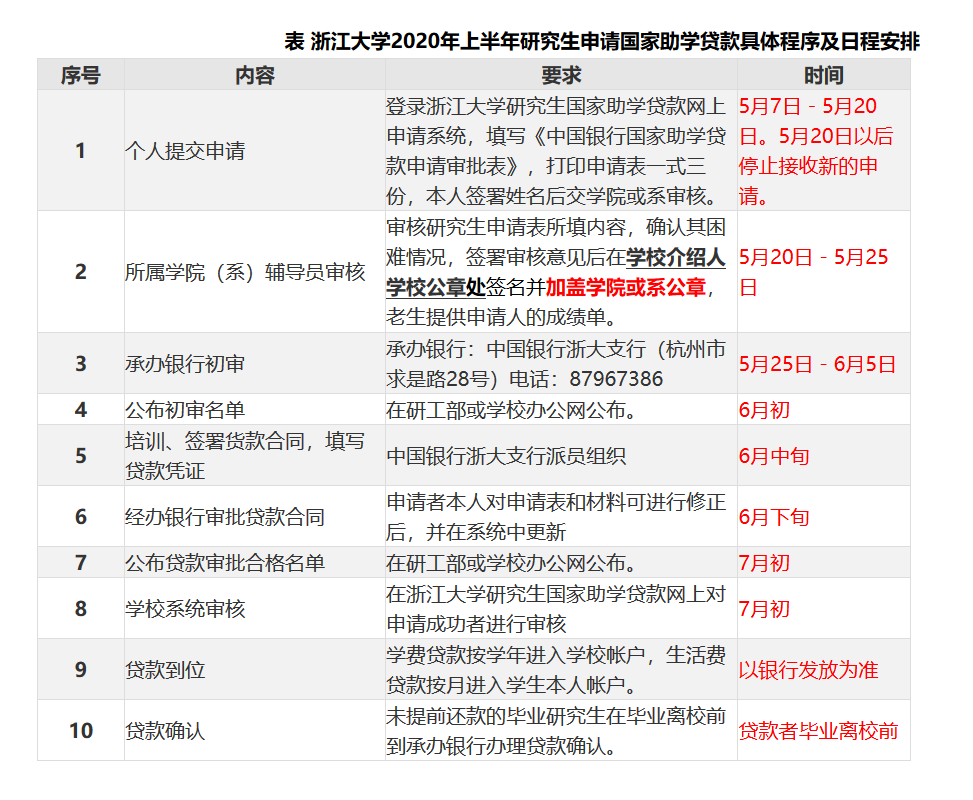Click the 要求 column header
The image size is (973, 800).
(x=560, y=76)
